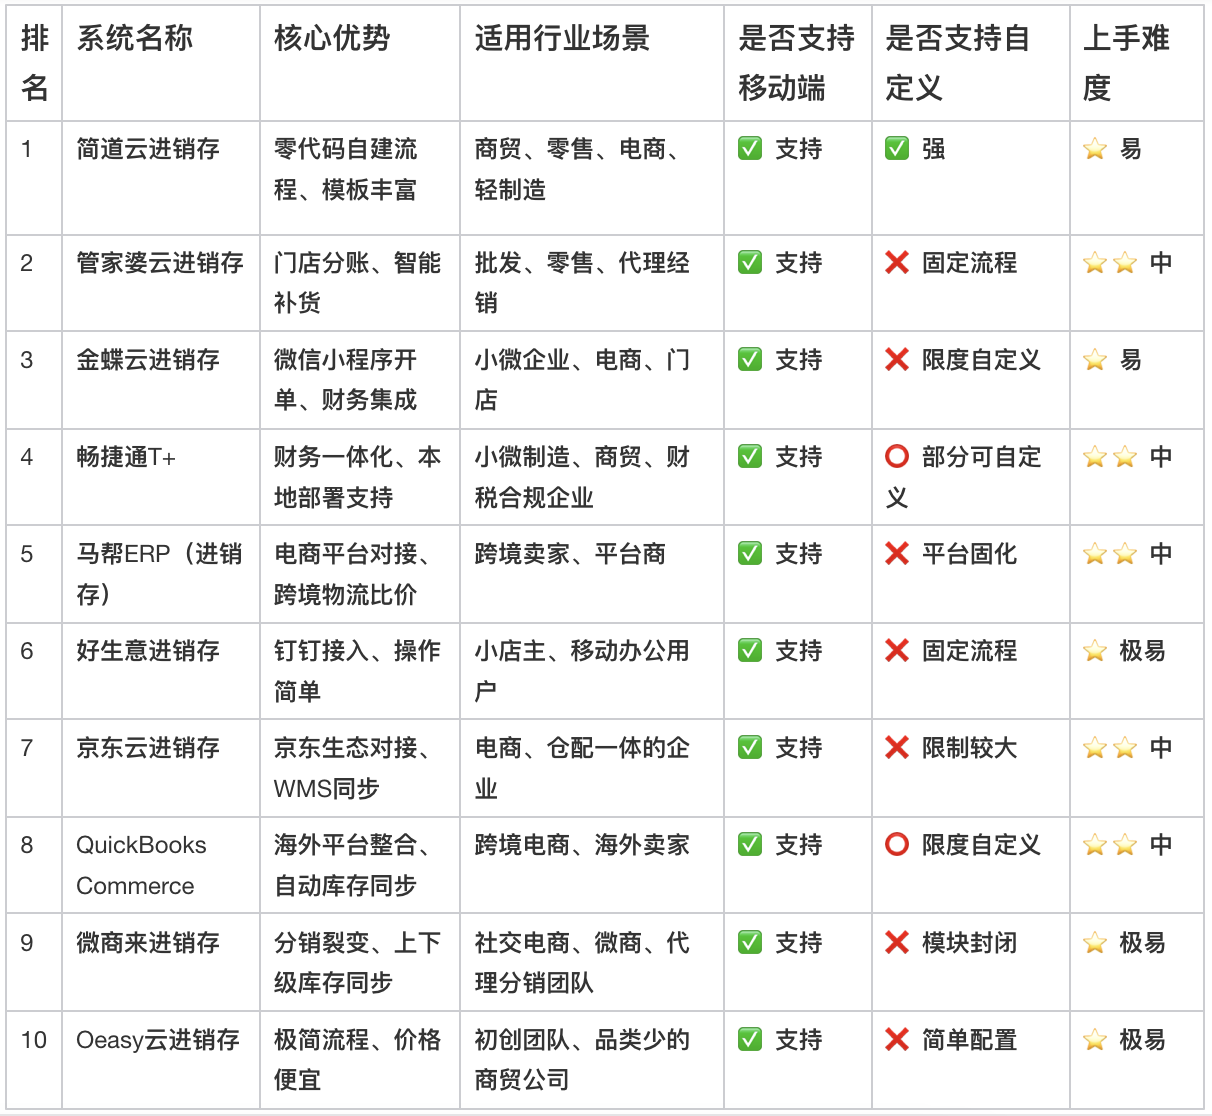
Task: Click the 电商平台对接、跨境物流比价 cell
Action: [x=360, y=574]
